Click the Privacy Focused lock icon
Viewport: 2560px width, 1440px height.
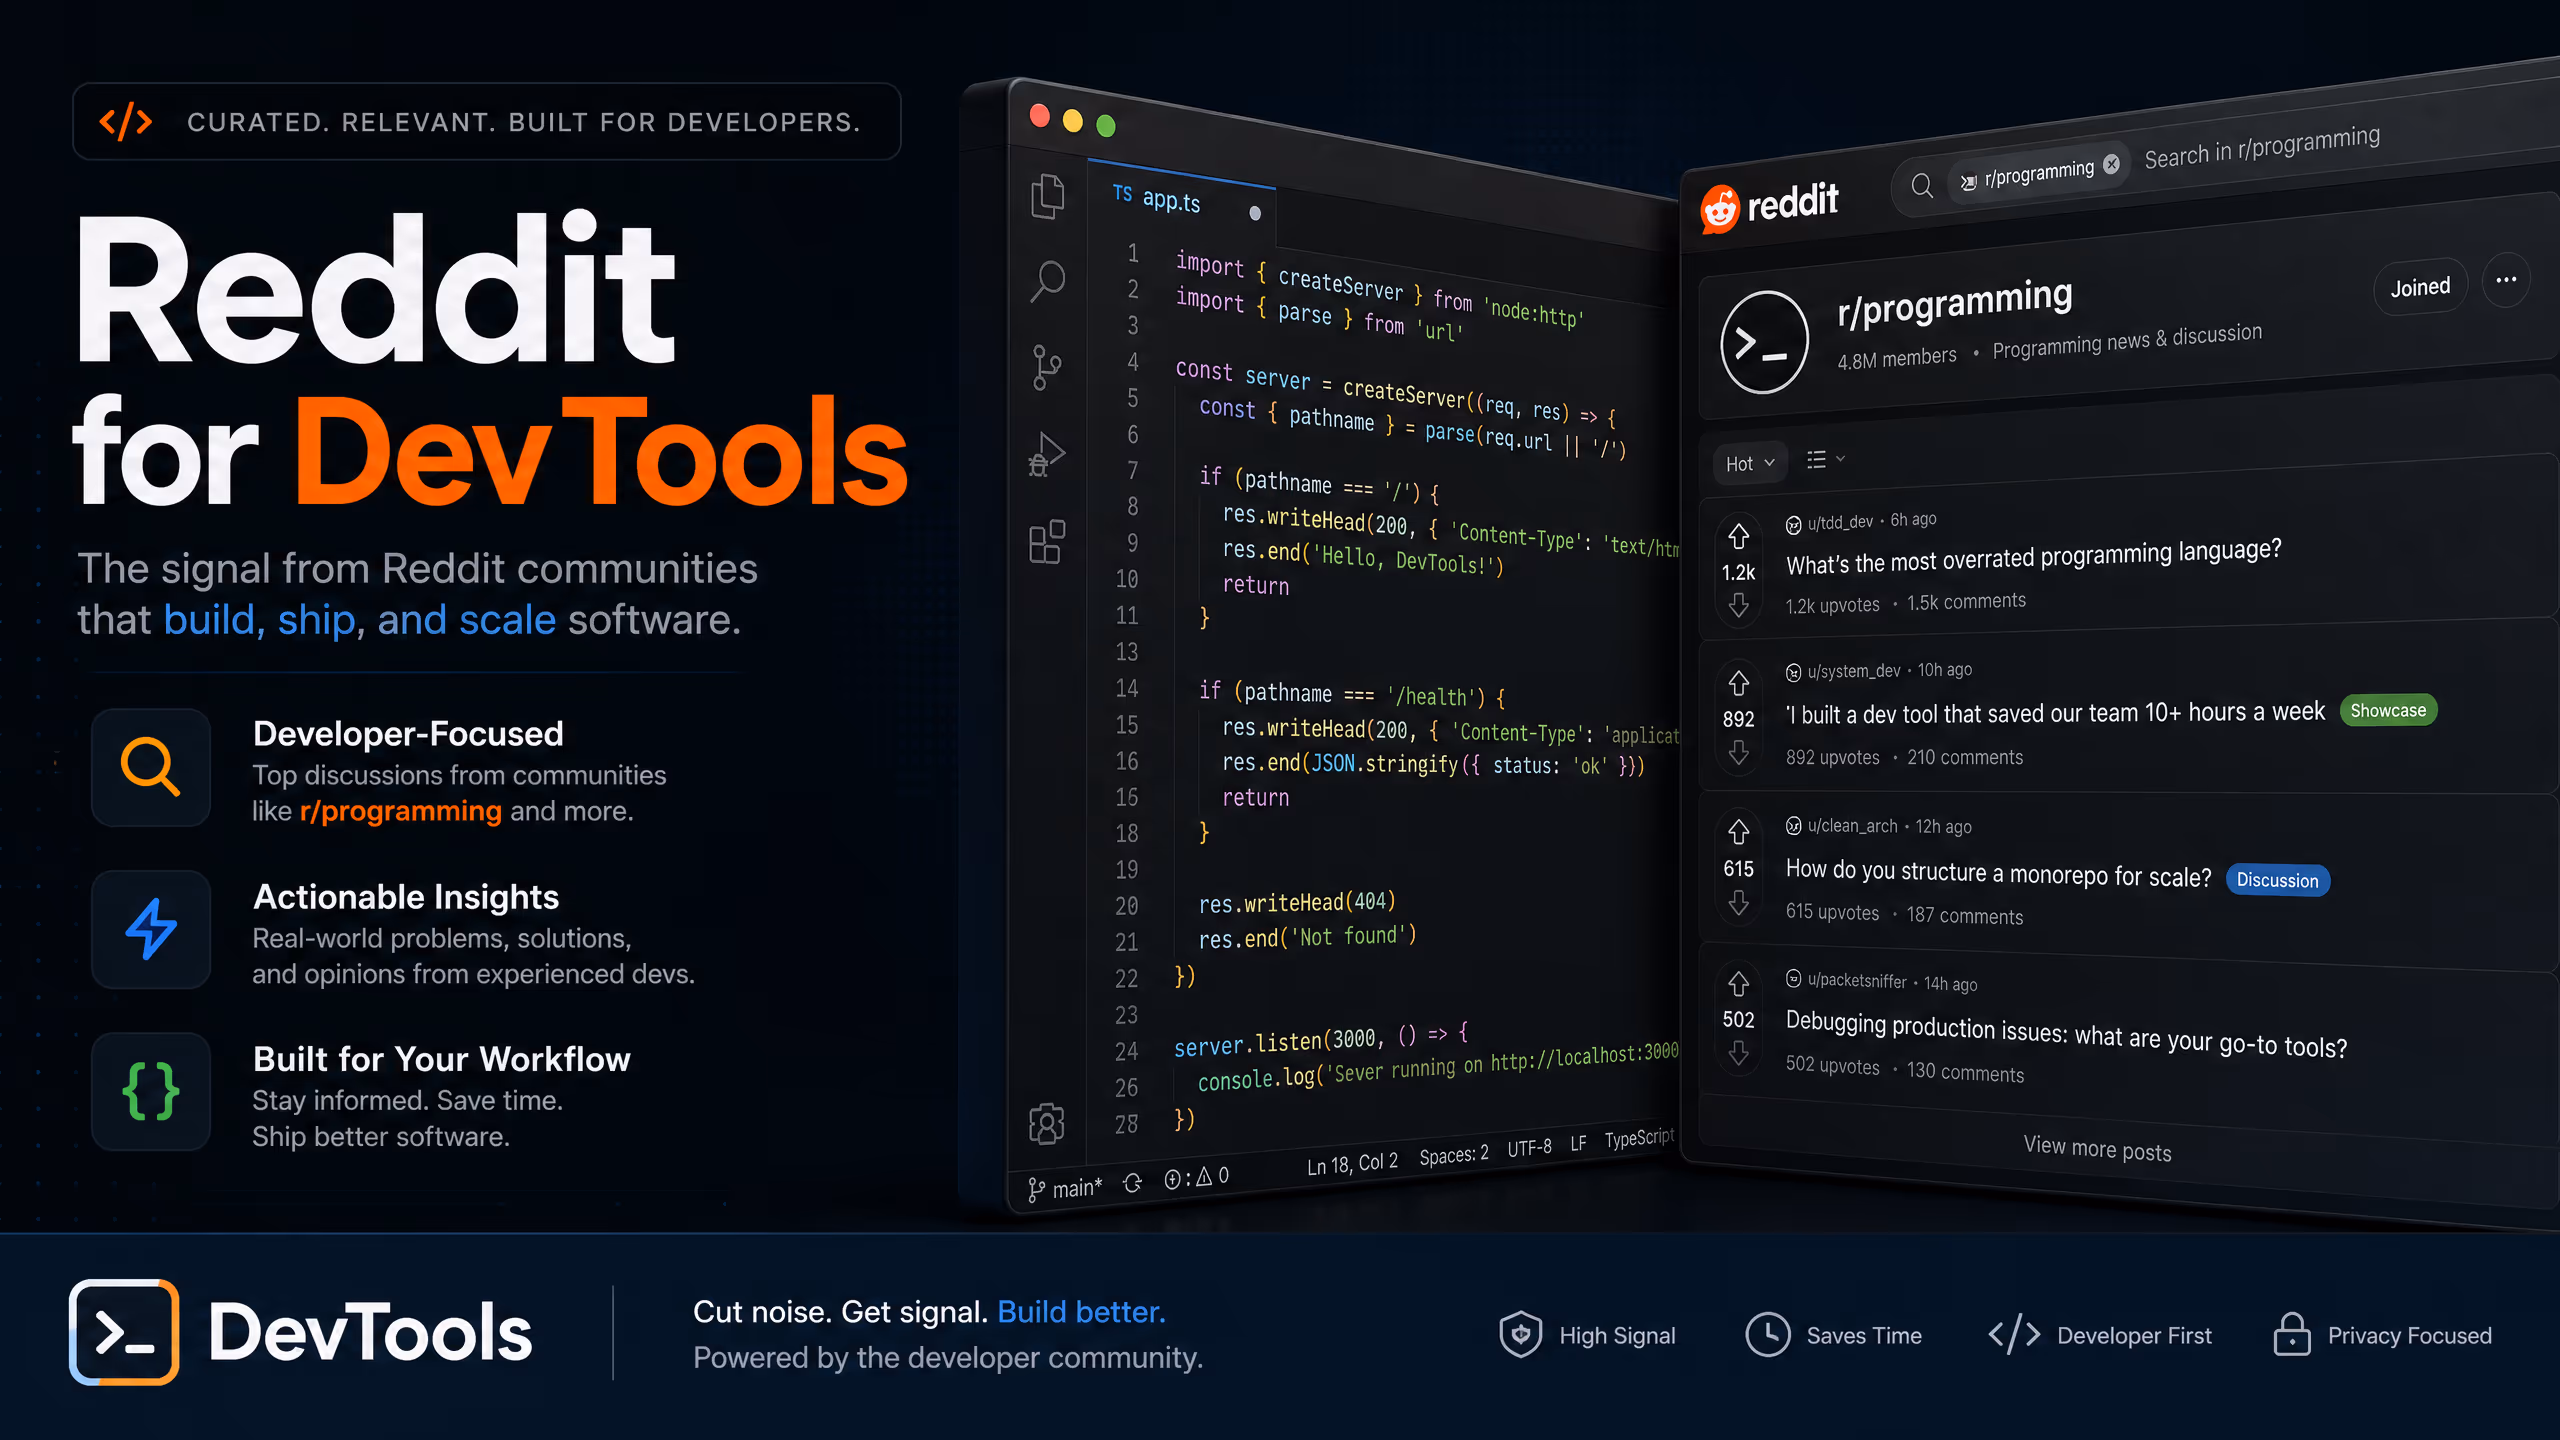(2292, 1335)
